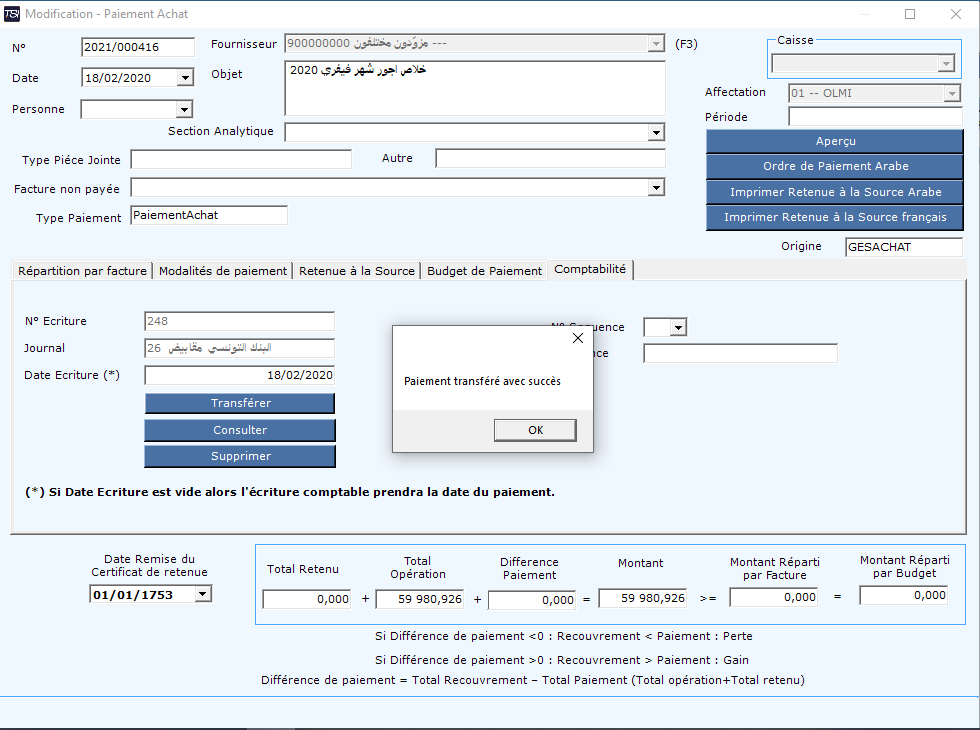Click Imprimer Retenue à la Source français
Image resolution: width=980 pixels, height=730 pixels.
click(x=835, y=218)
